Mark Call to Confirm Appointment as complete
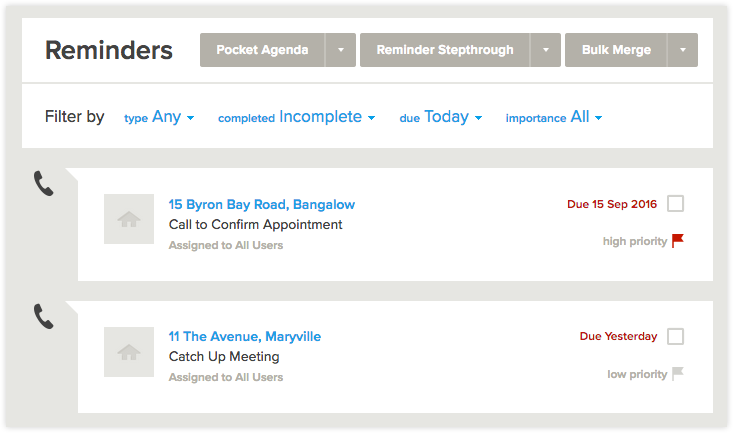Viewport: 733px width, 433px height. point(676,204)
